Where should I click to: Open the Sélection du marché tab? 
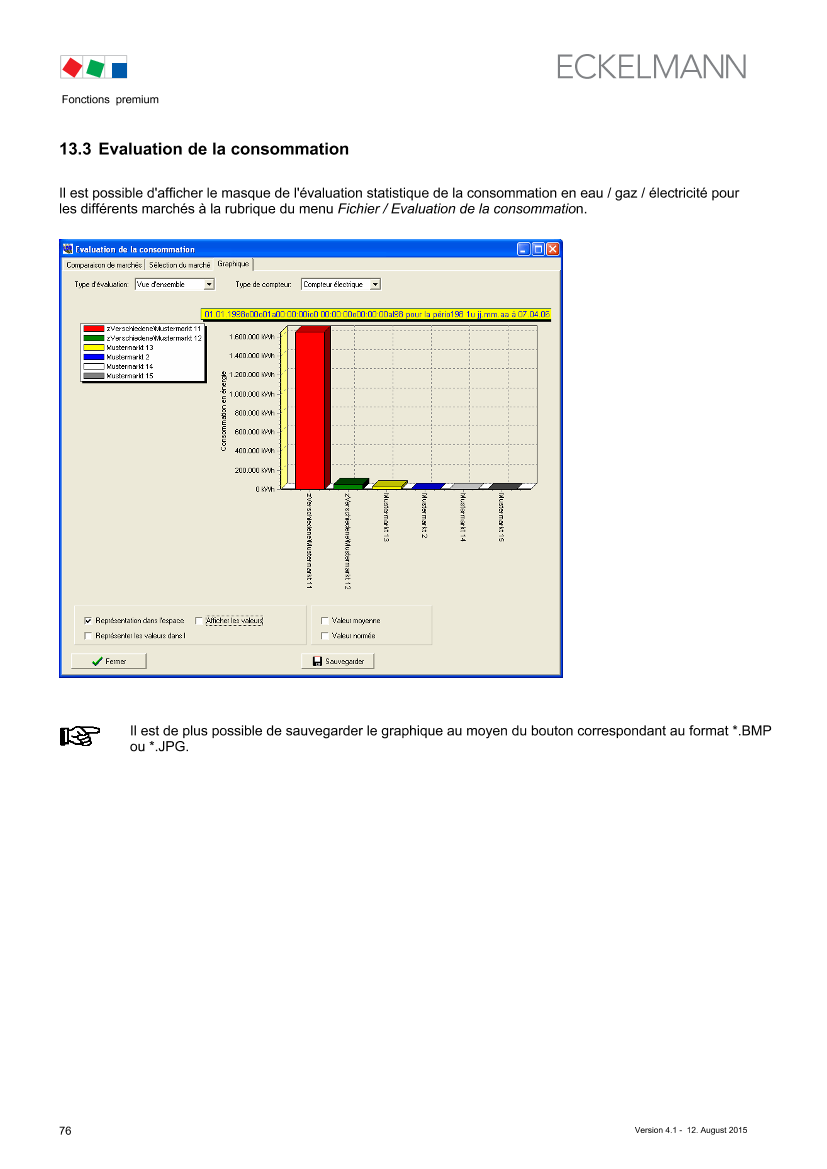click(x=180, y=265)
